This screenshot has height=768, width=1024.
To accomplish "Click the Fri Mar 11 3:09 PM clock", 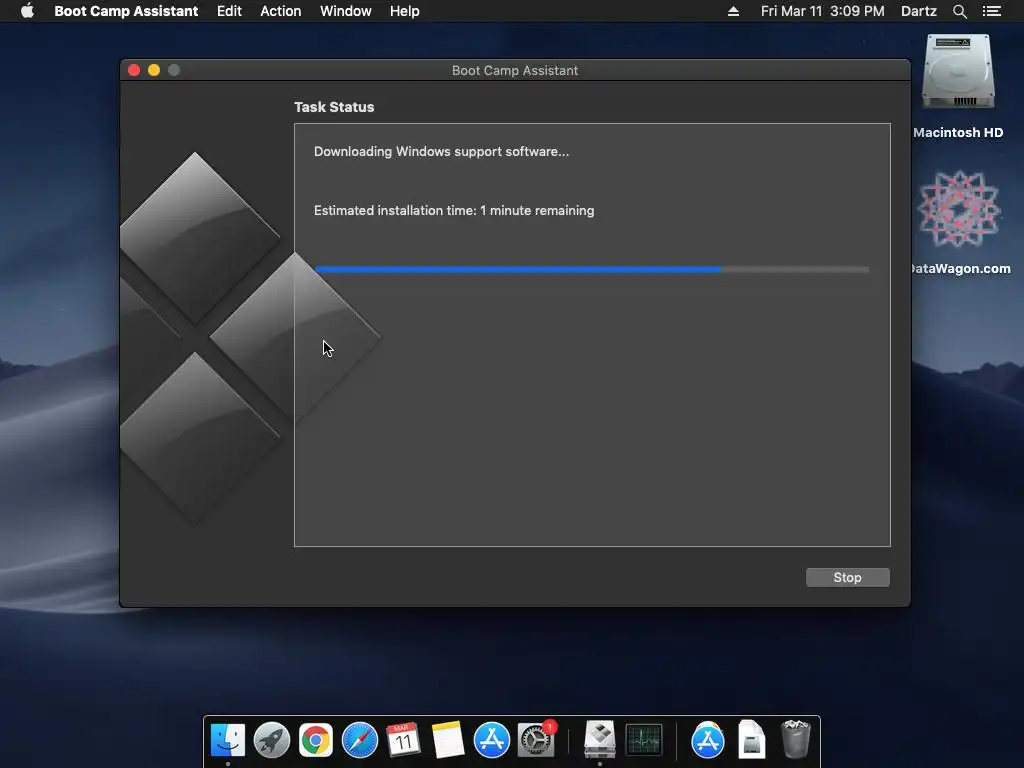I will tap(823, 11).
